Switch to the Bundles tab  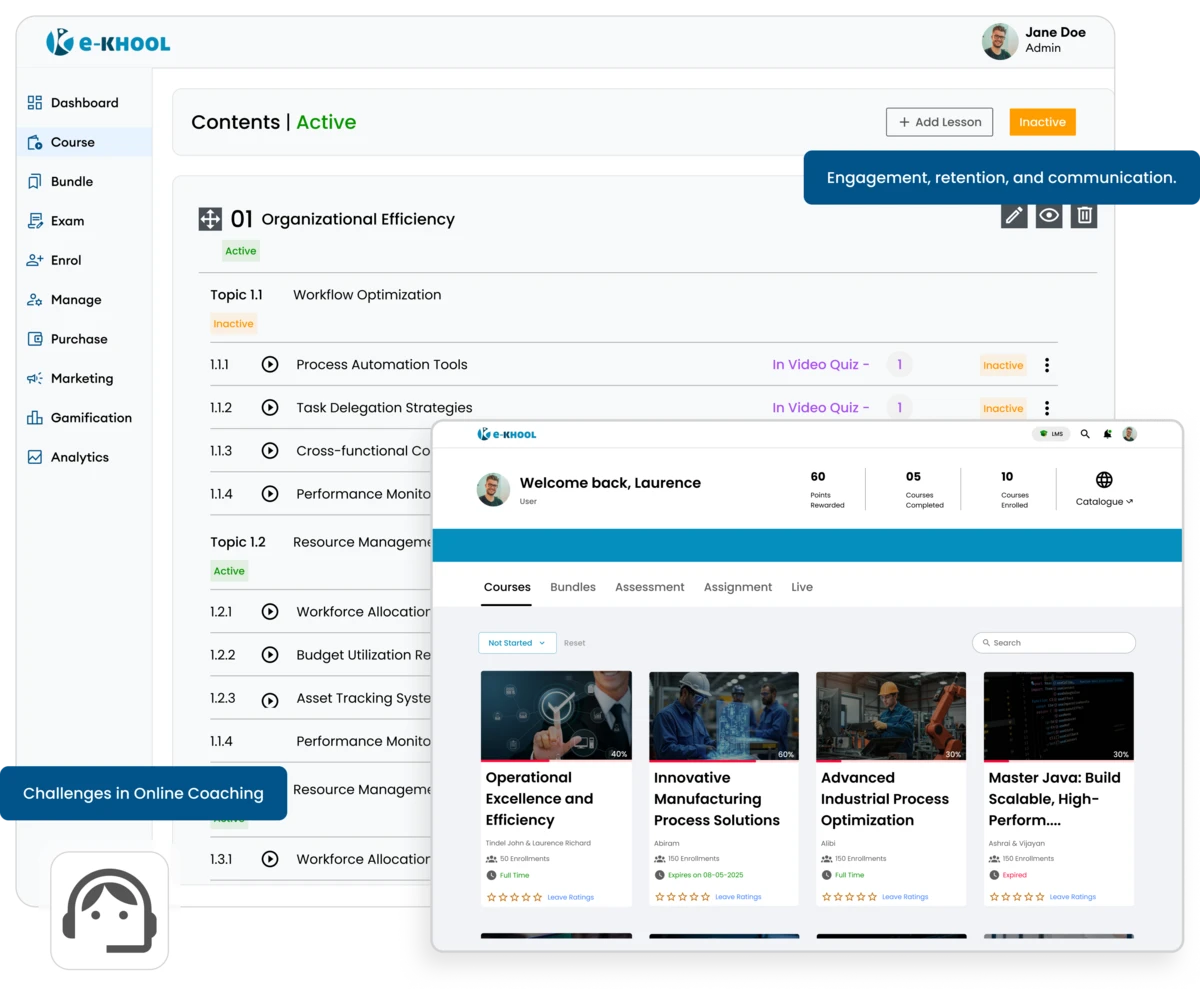[573, 587]
